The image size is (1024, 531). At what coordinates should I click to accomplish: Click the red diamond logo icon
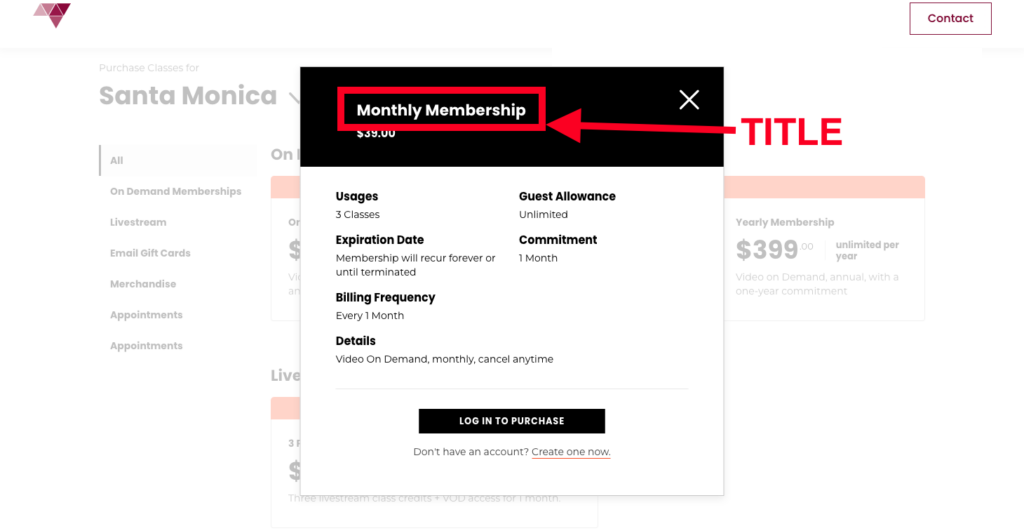(x=52, y=14)
